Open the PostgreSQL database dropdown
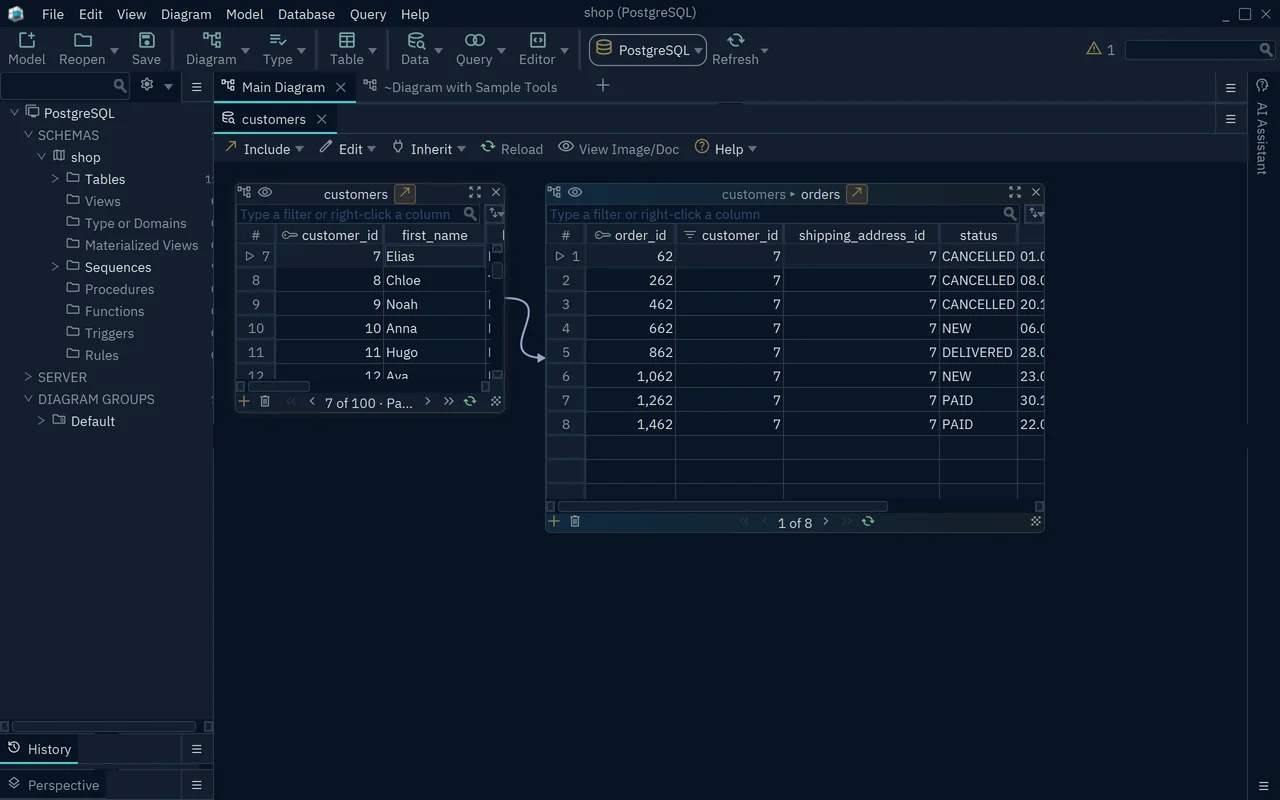 [x=648, y=50]
